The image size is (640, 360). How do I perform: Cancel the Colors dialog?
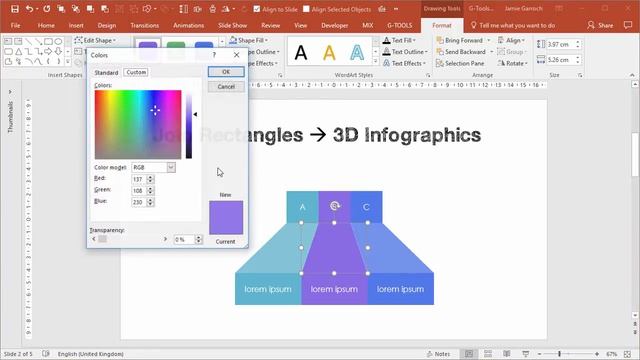tap(226, 87)
